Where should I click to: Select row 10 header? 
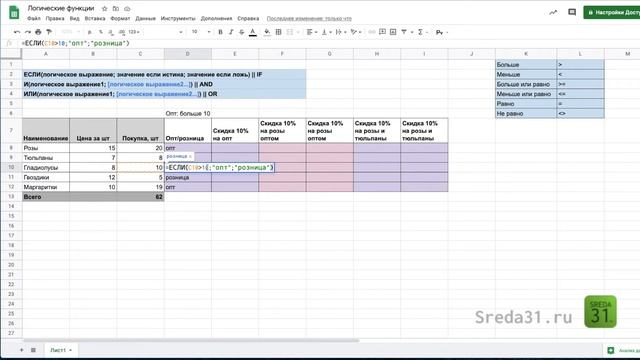[11, 167]
